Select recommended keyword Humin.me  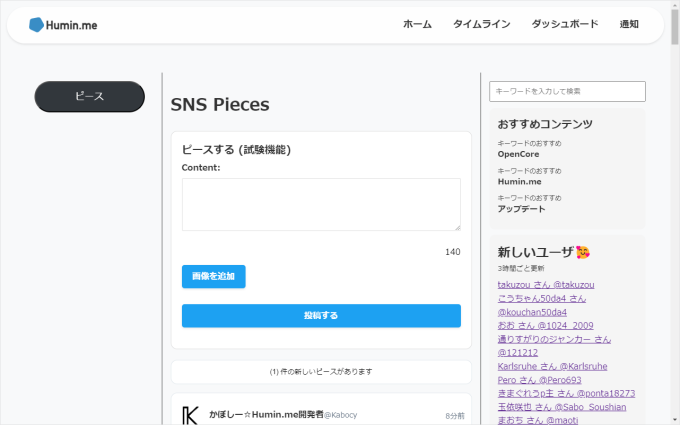520,182
